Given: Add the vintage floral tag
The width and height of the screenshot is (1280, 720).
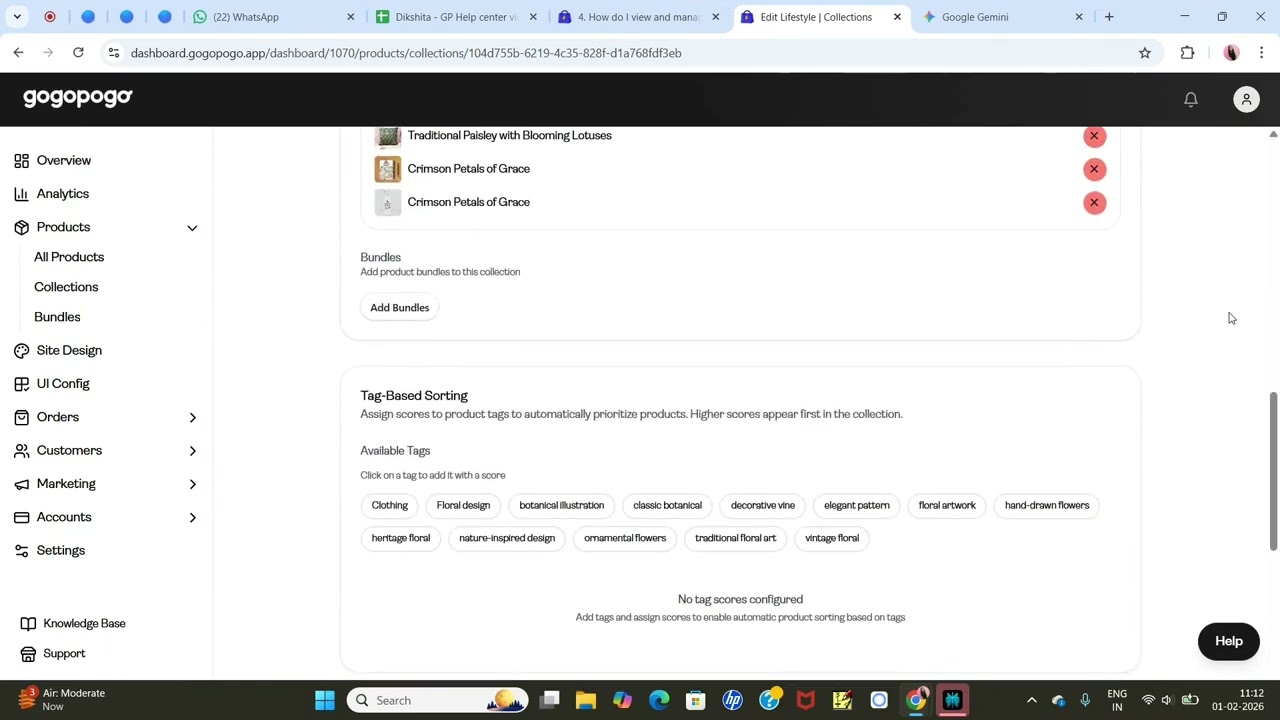Looking at the screenshot, I should click(832, 538).
